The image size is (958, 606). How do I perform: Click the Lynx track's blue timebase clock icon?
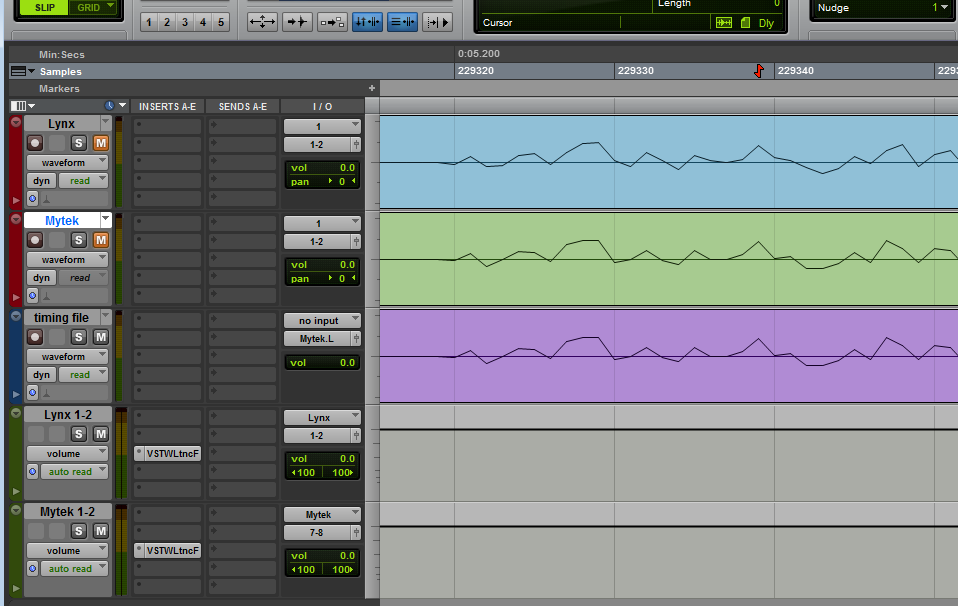click(x=33, y=199)
